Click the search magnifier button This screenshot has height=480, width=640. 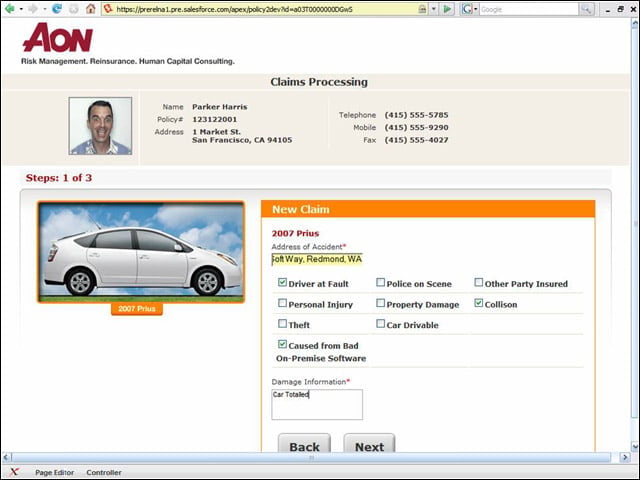point(586,9)
